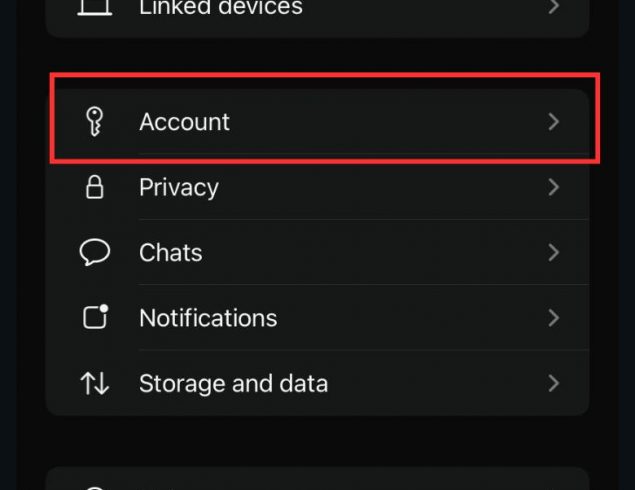Tap the laptop icon for Linked devices
This screenshot has height=490, width=635.
click(95, 8)
